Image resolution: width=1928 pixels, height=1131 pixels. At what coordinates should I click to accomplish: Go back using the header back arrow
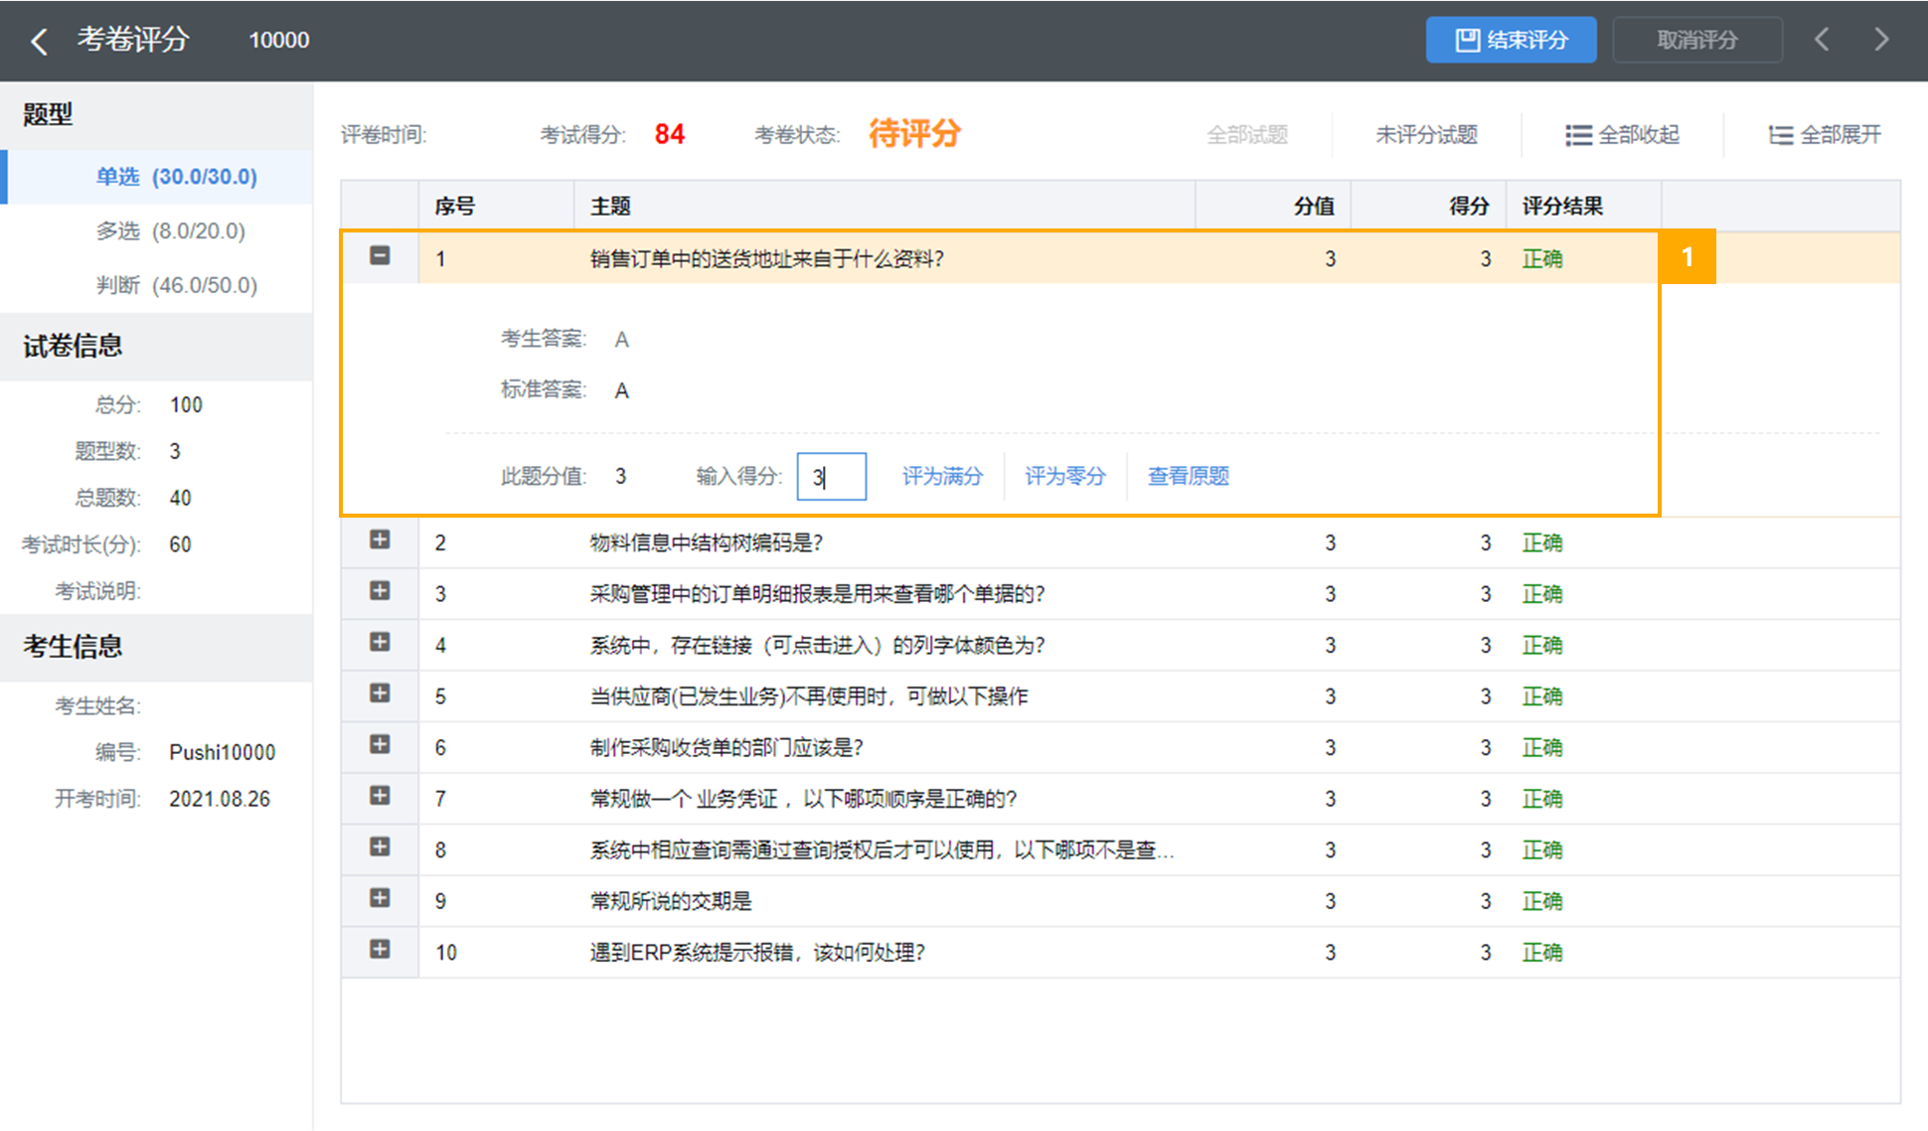[39, 41]
